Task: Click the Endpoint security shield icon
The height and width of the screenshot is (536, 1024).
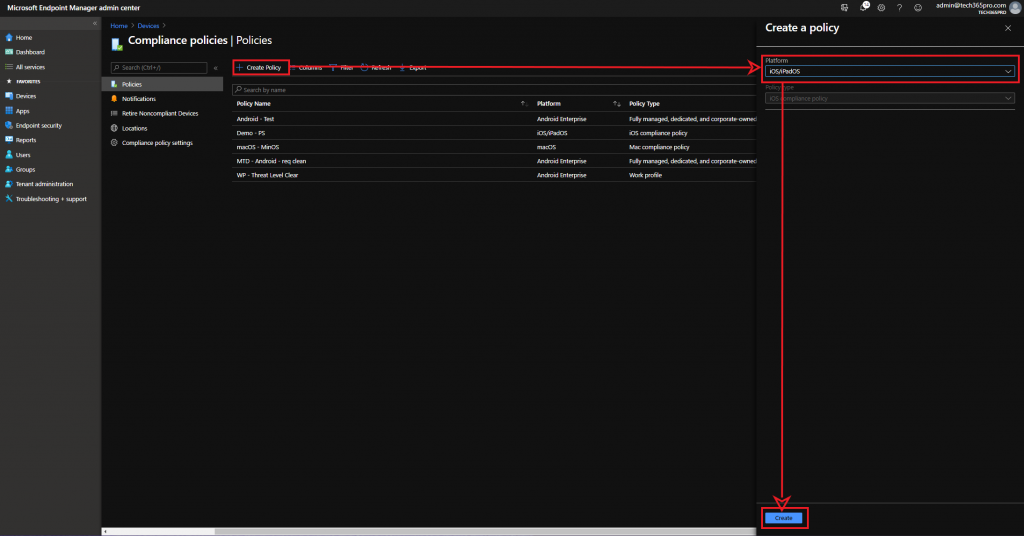Action: coord(9,125)
